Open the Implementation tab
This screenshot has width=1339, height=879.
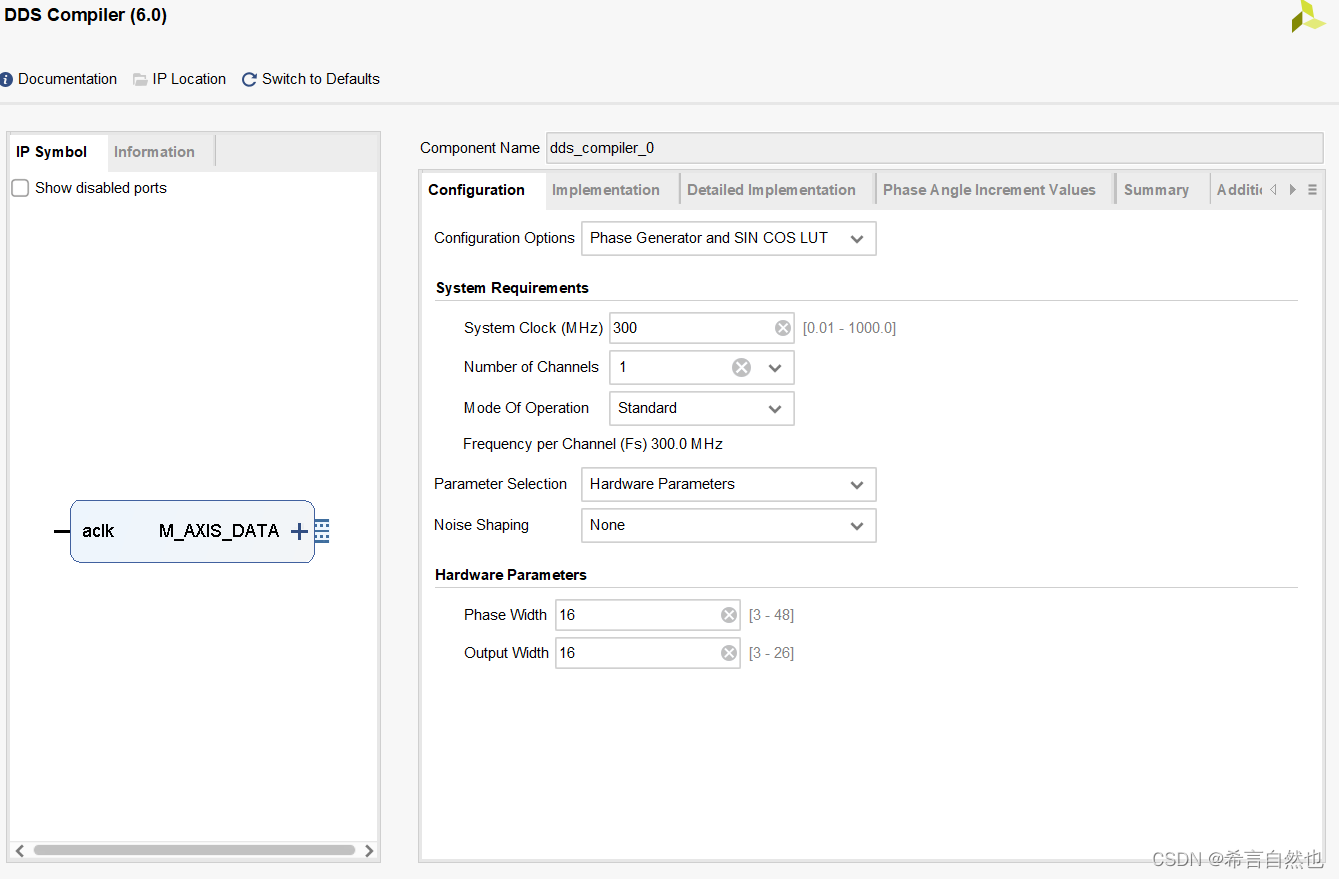(x=606, y=190)
